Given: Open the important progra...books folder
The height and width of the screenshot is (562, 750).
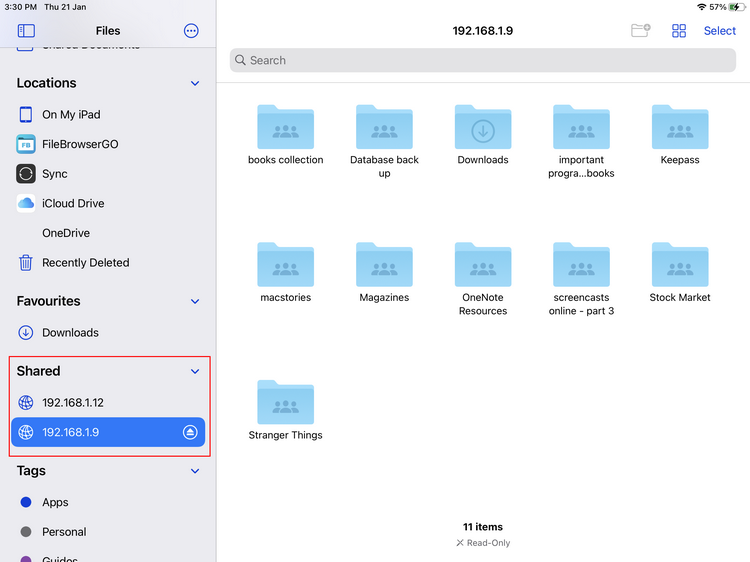Looking at the screenshot, I should pyautogui.click(x=581, y=142).
